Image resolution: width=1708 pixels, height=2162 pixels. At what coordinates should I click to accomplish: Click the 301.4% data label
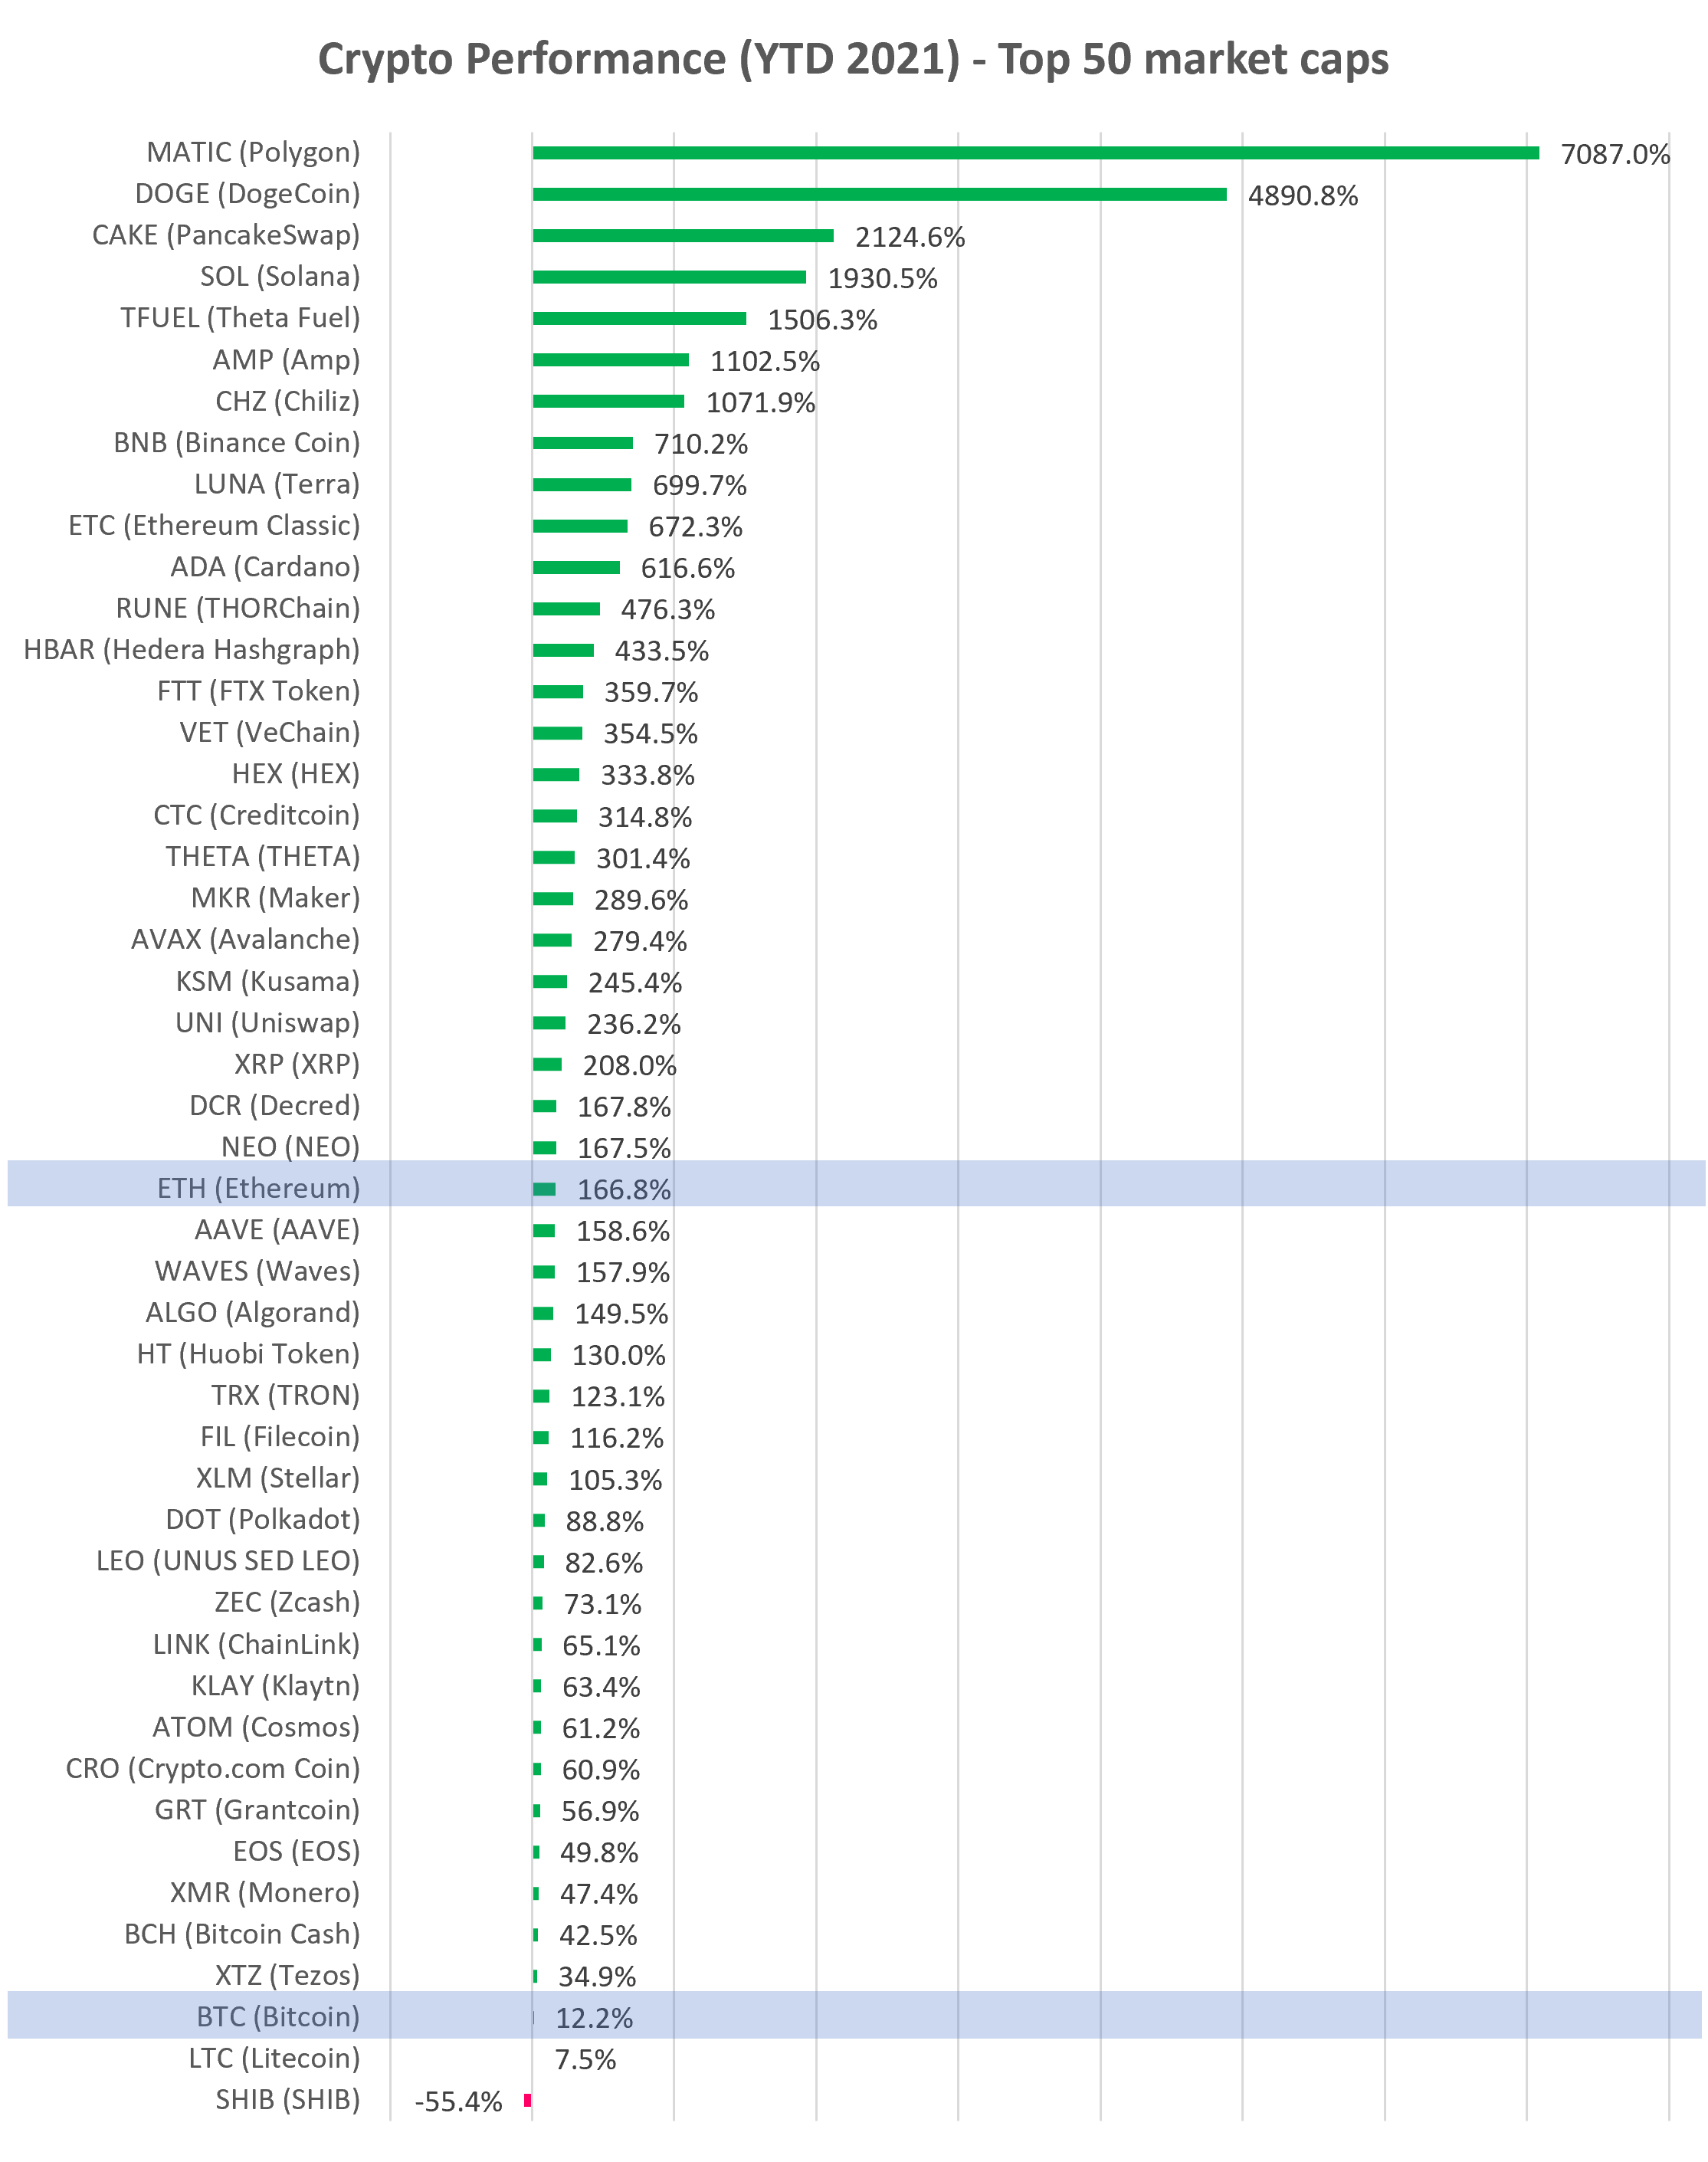click(x=643, y=858)
